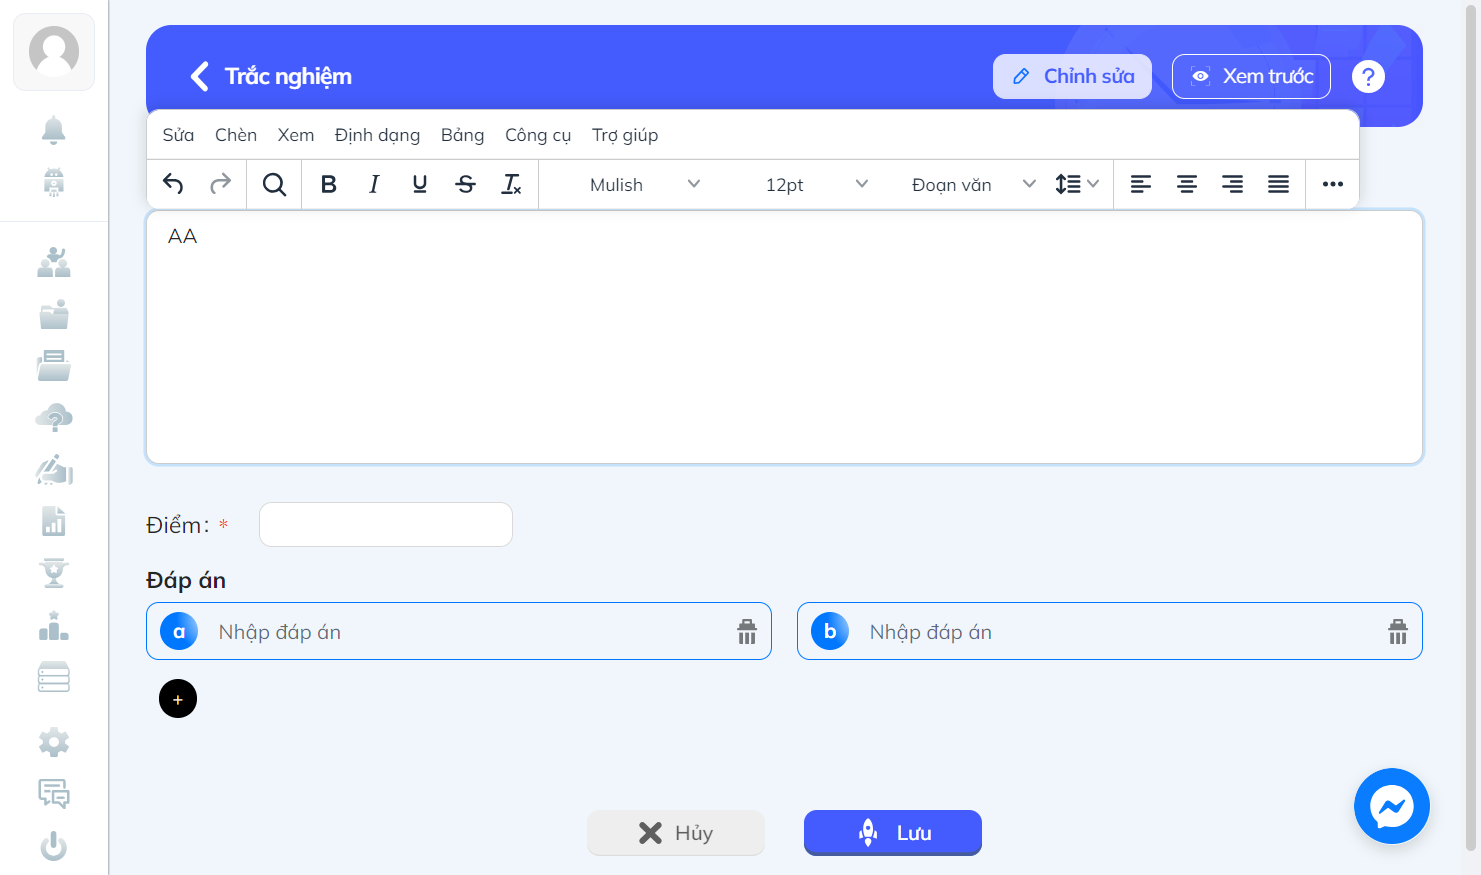Image resolution: width=1481 pixels, height=875 pixels.
Task: Align text left
Action: pos(1141,184)
